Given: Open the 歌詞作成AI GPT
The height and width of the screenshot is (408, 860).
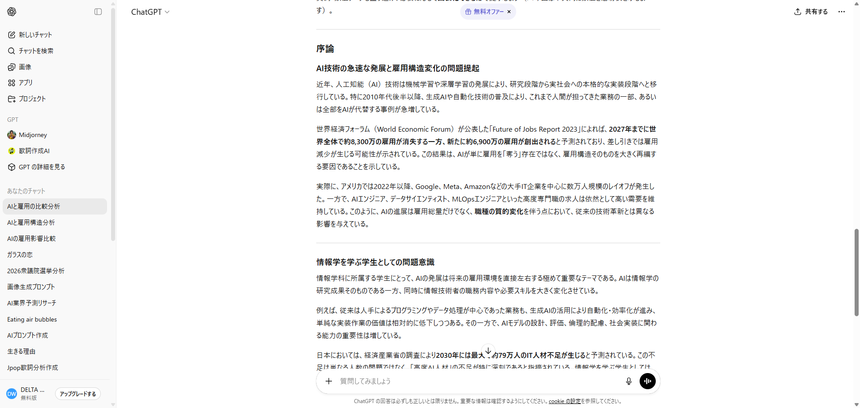Looking at the screenshot, I should tap(34, 151).
